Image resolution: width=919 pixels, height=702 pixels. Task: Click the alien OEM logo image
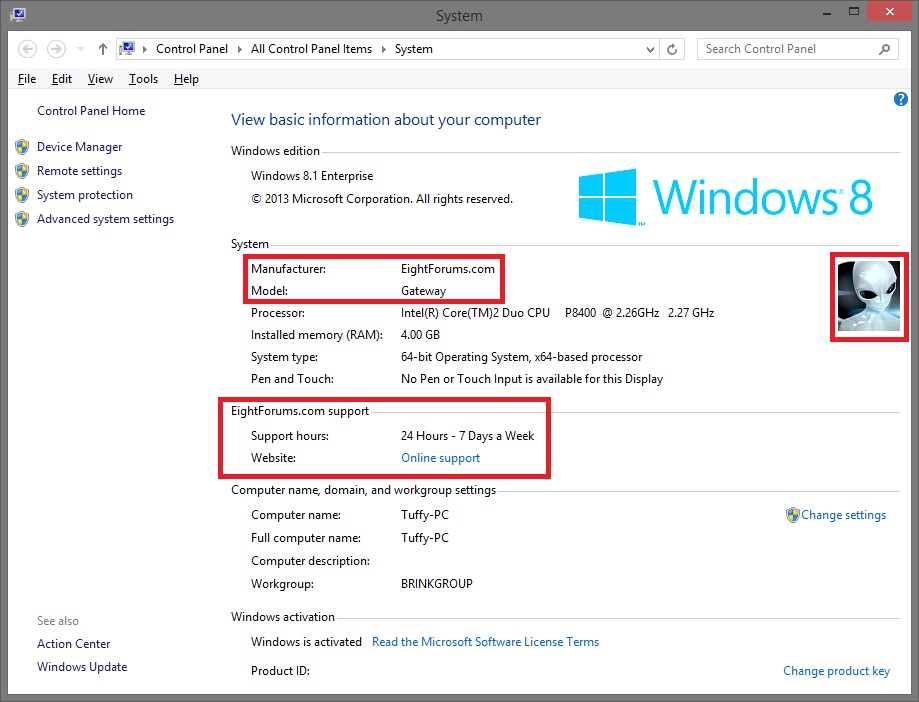click(x=869, y=296)
